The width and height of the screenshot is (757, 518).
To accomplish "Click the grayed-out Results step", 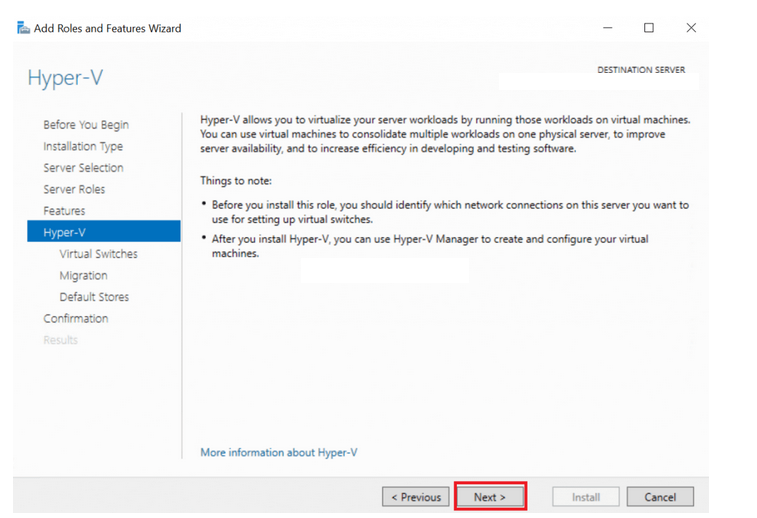I will pos(60,340).
